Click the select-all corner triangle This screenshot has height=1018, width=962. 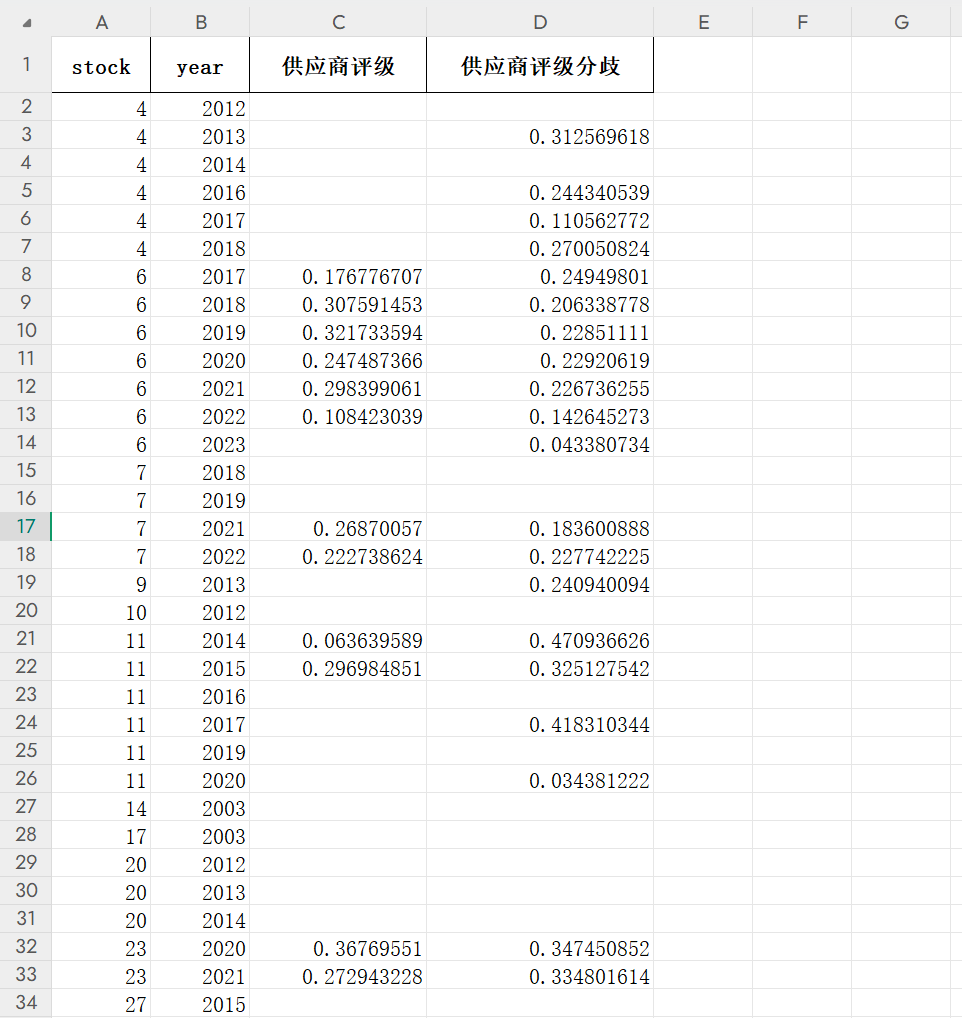point(26,22)
